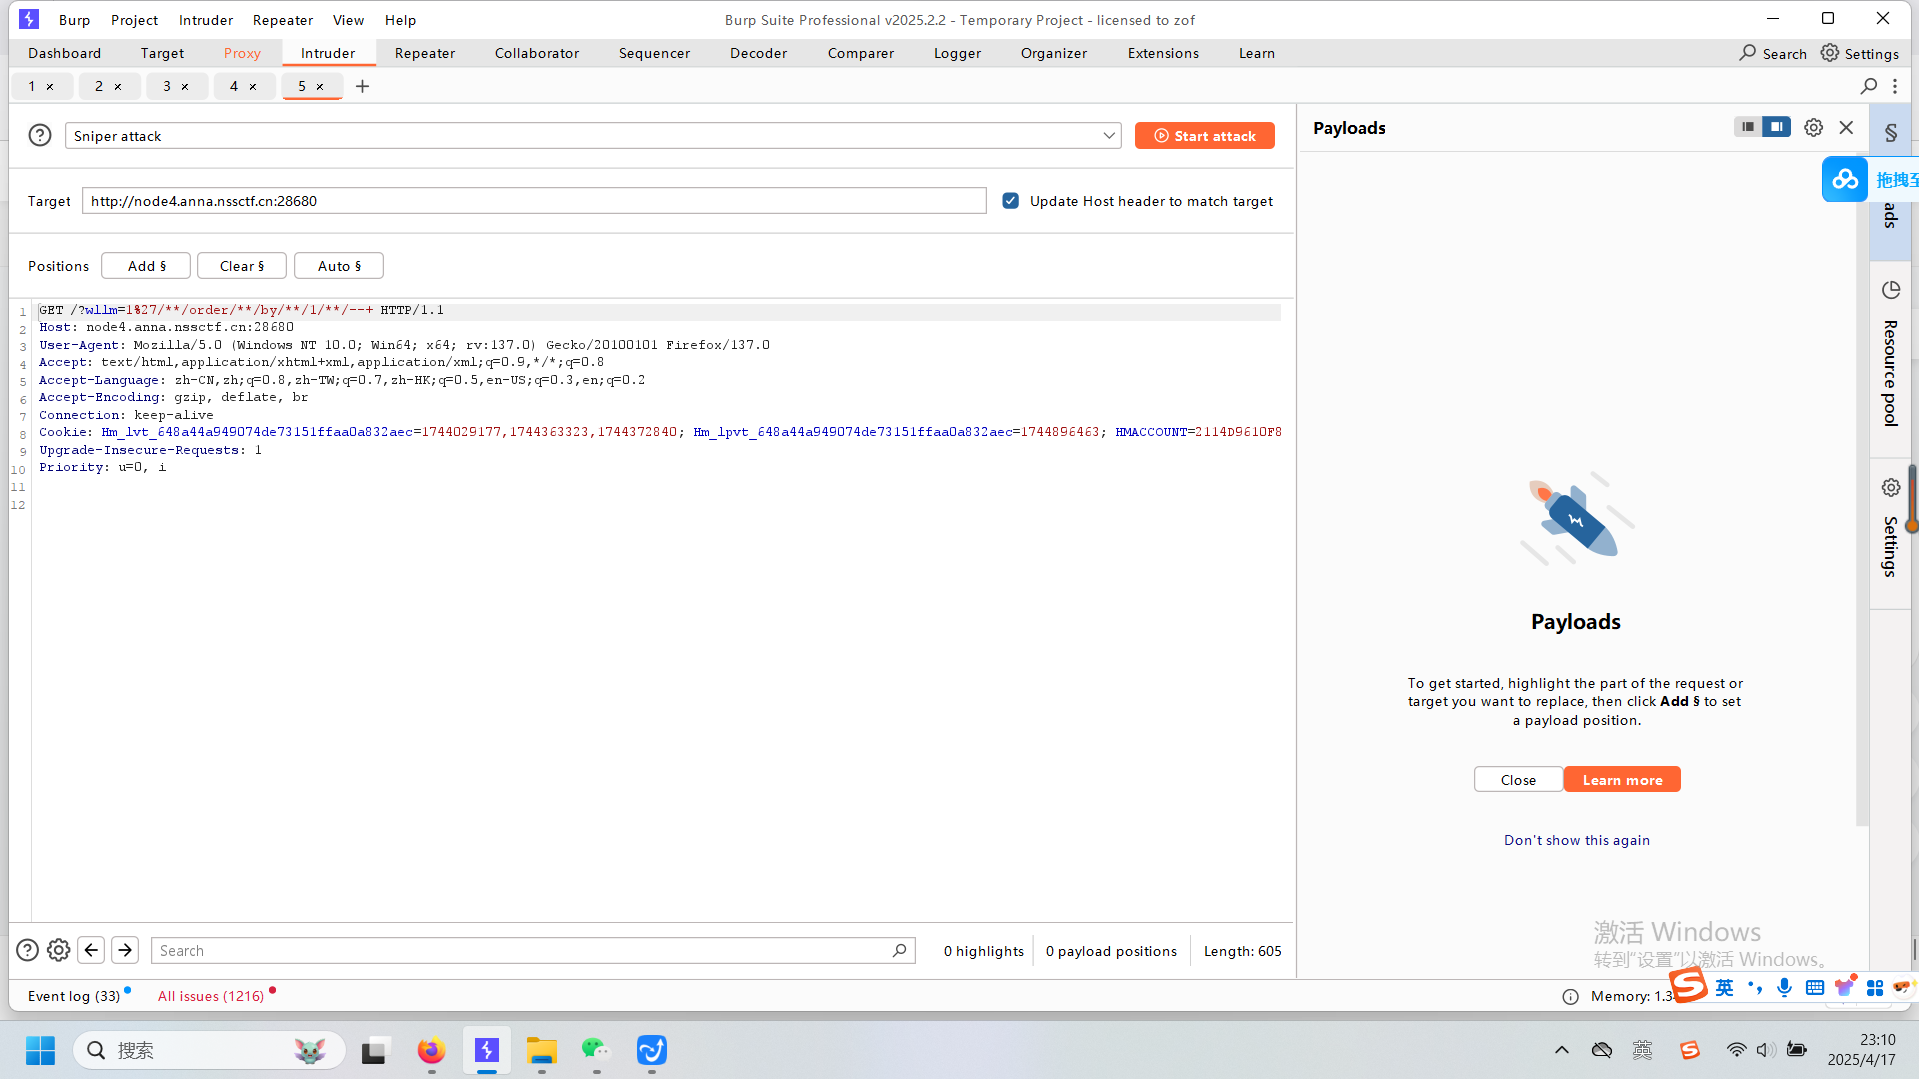Add a new Intruder tab
The image size is (1919, 1079).
tap(362, 86)
